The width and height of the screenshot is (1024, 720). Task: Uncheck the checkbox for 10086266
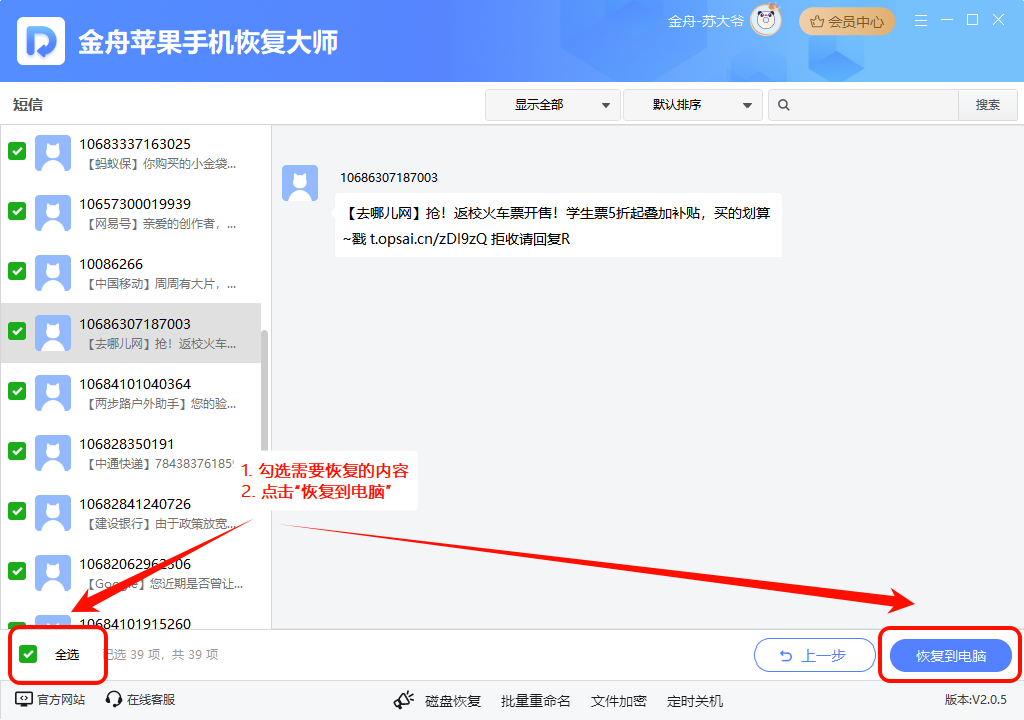click(x=17, y=271)
